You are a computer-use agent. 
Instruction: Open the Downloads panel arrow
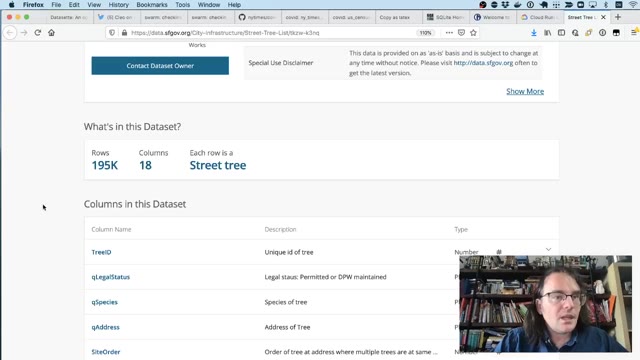tap(534, 33)
